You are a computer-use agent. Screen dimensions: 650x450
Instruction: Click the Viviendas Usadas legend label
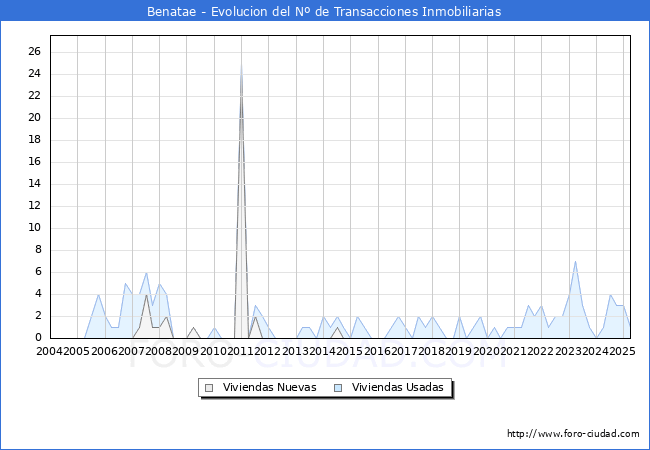398,387
